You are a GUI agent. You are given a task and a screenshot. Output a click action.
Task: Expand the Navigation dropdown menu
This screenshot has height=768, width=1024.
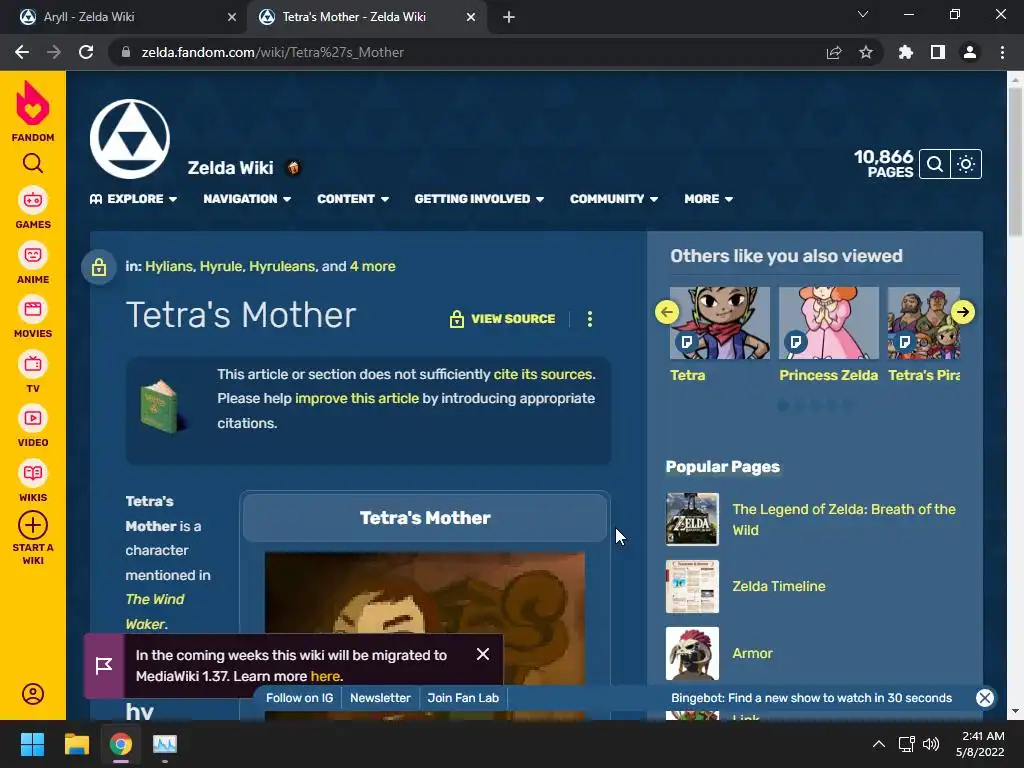247,199
